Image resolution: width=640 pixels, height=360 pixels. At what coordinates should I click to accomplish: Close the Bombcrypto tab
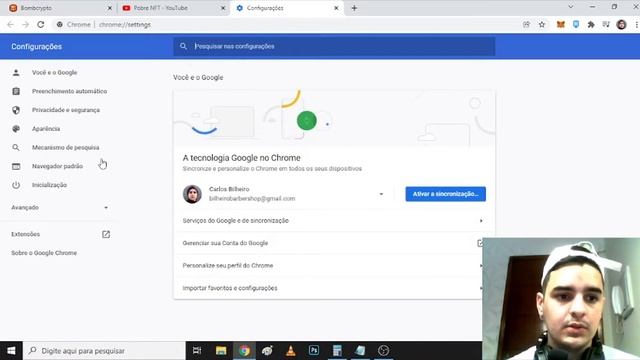point(109,8)
